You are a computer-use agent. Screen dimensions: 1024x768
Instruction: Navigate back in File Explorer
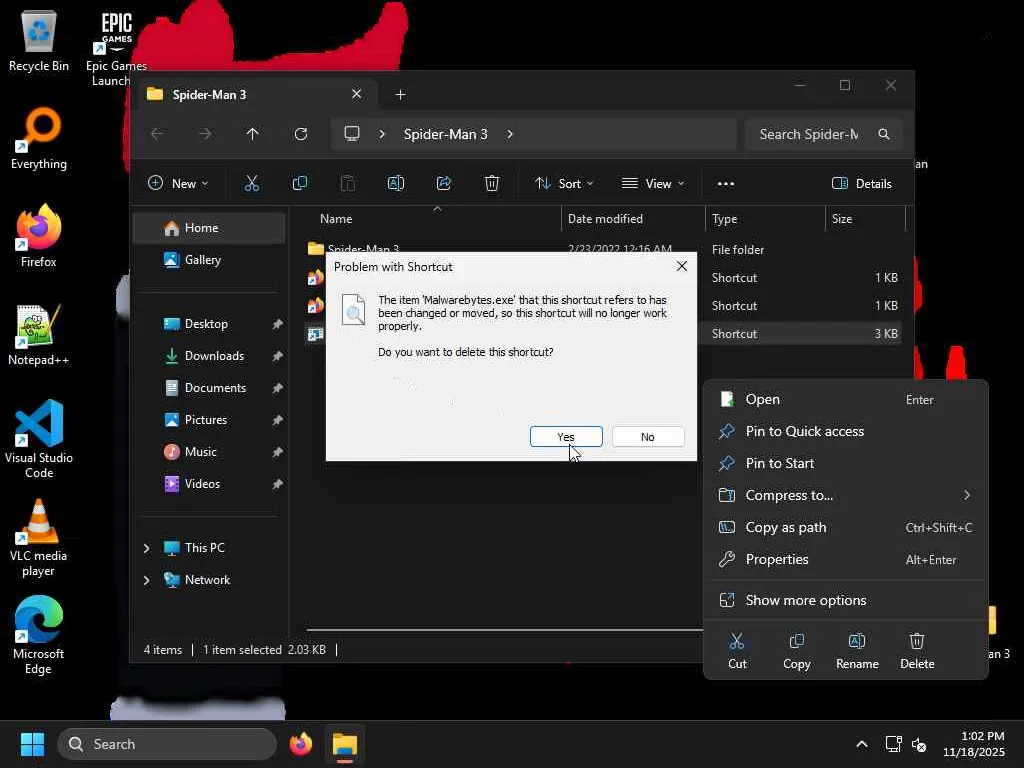[157, 134]
